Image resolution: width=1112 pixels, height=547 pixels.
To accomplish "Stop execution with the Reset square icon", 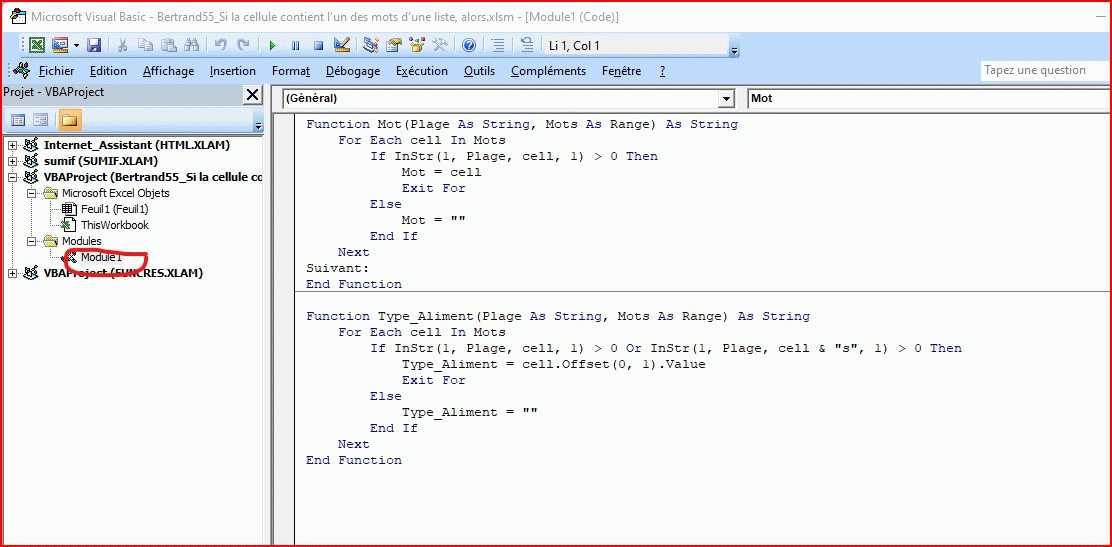I will 318,45.
